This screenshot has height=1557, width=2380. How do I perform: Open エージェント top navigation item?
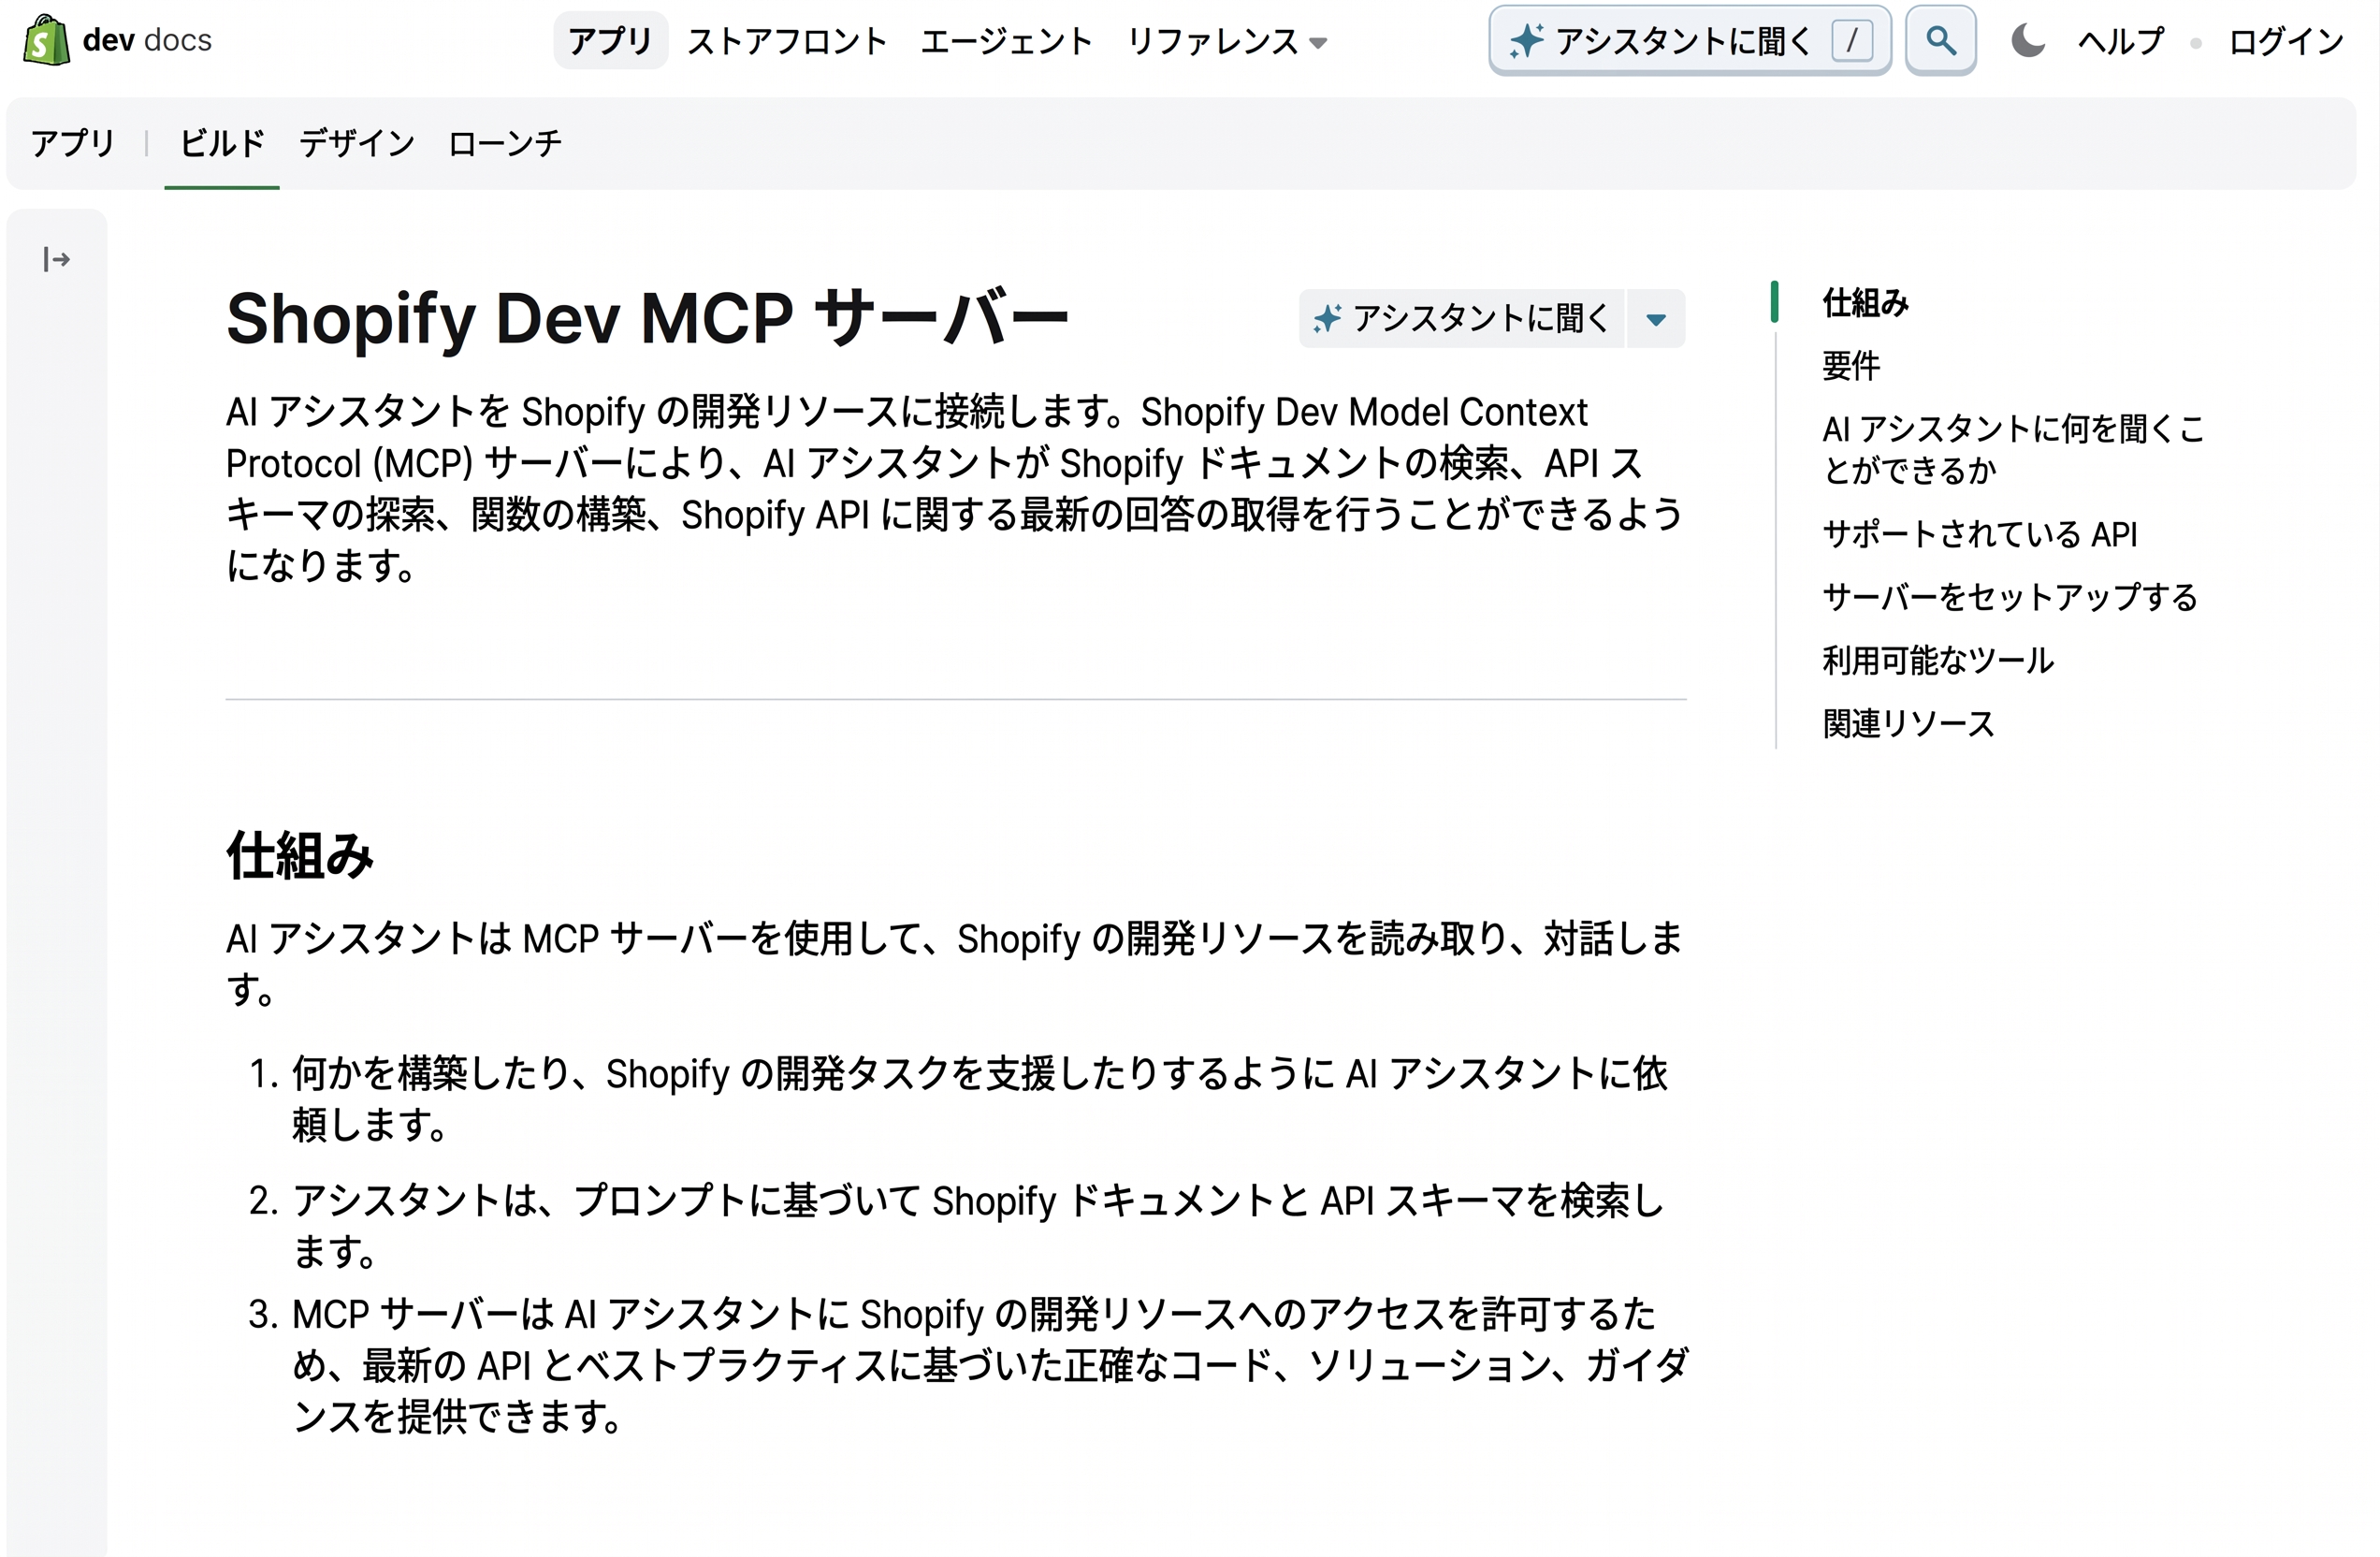1006,41
